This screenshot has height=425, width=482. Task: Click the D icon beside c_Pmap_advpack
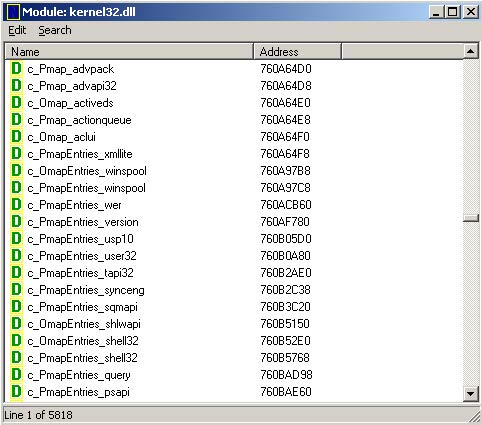click(x=16, y=69)
